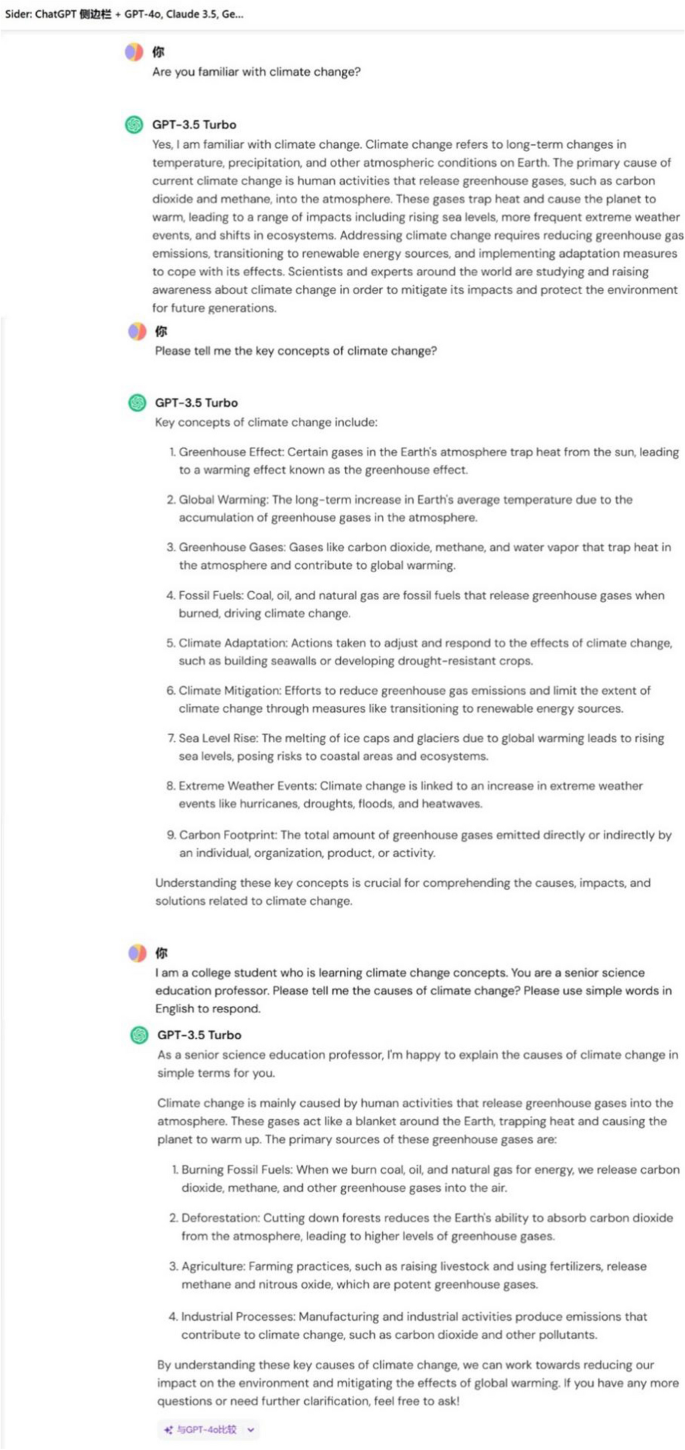The width and height of the screenshot is (685, 1450).
Task: Click the second GPT-3.5 Turbo model name label
Action: pos(197,403)
